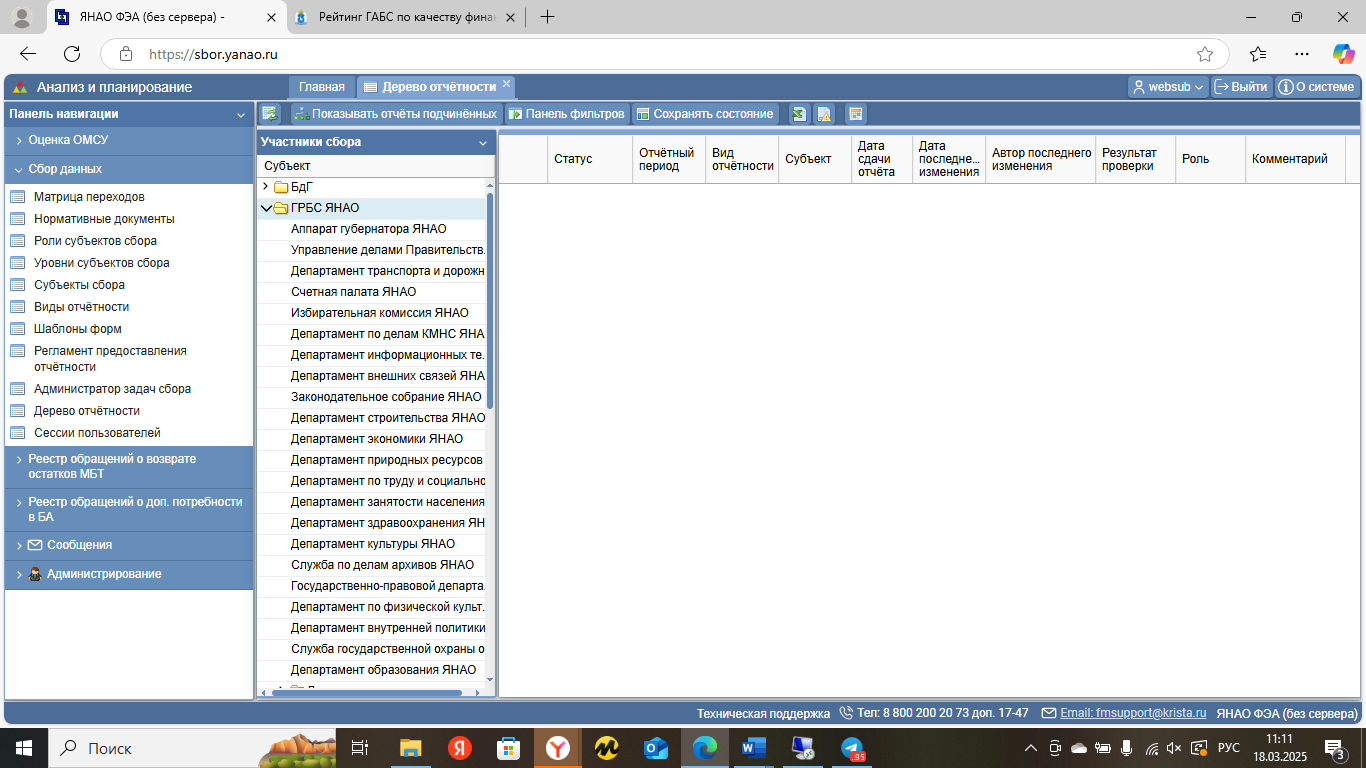1366x768 pixels.
Task: Expand the Администрирование menu section
Action: [104, 574]
